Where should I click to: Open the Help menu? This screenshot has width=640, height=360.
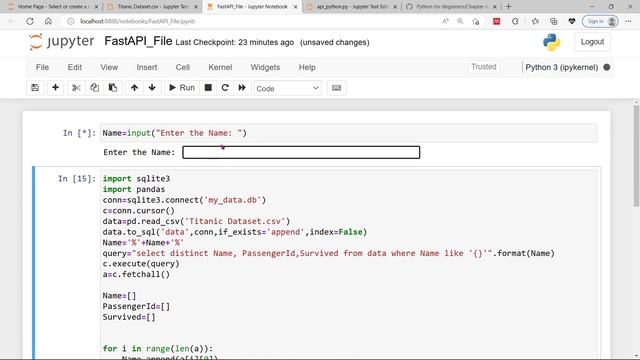coord(307,67)
